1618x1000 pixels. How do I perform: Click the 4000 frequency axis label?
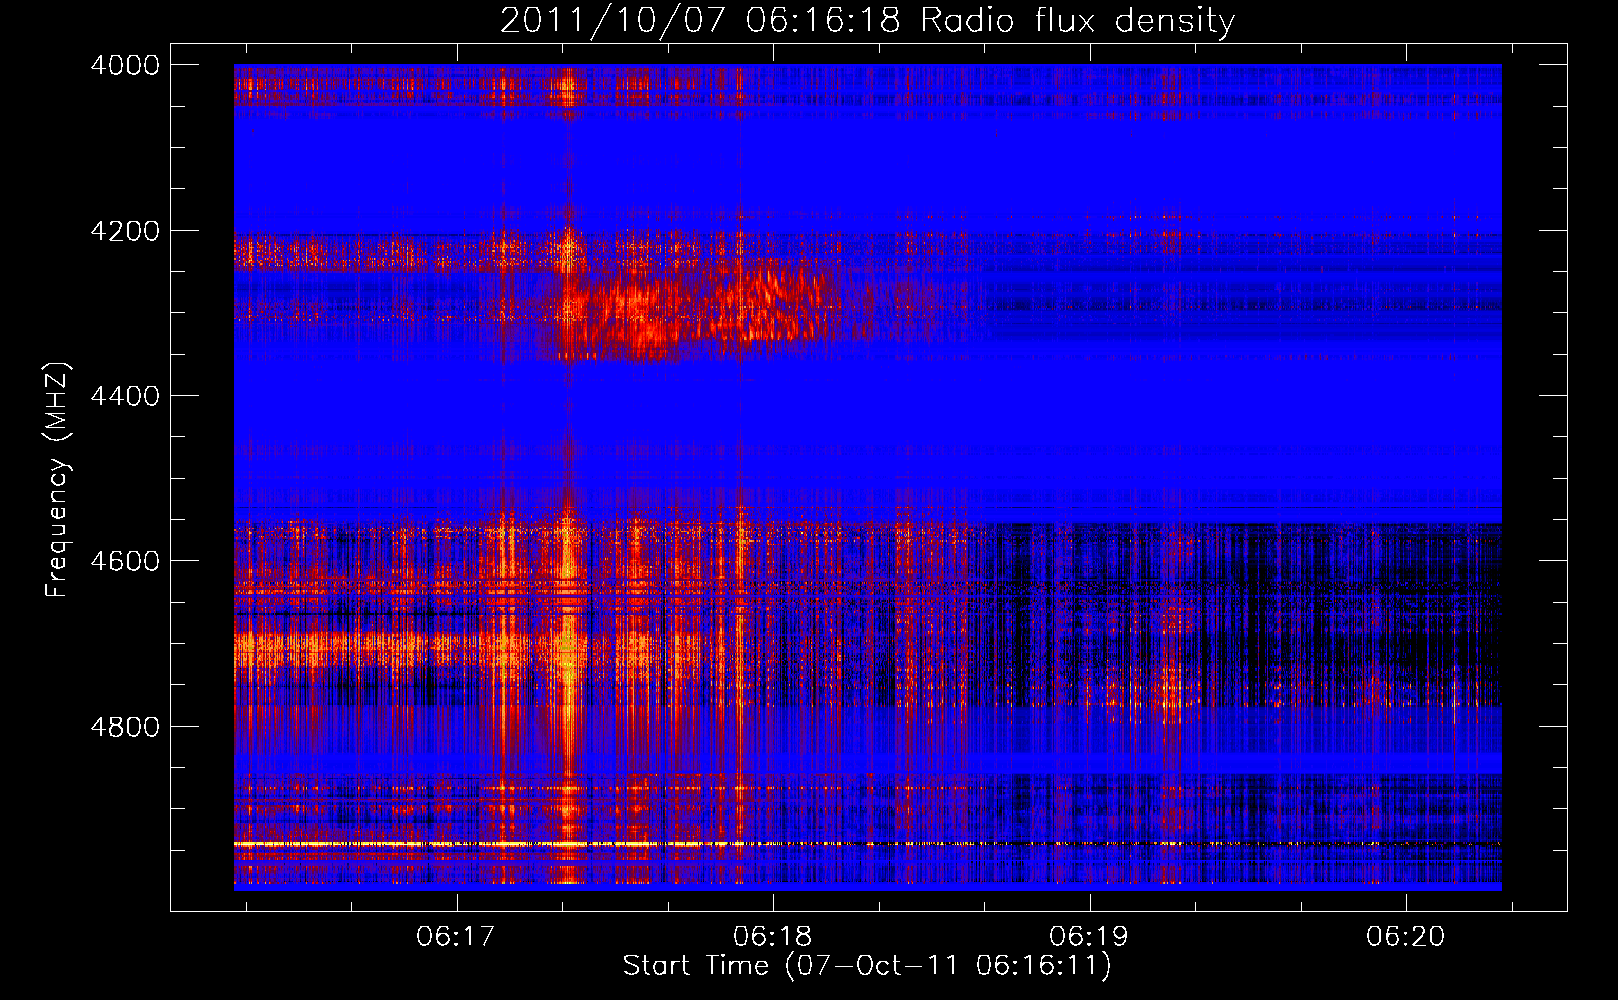click(125, 65)
